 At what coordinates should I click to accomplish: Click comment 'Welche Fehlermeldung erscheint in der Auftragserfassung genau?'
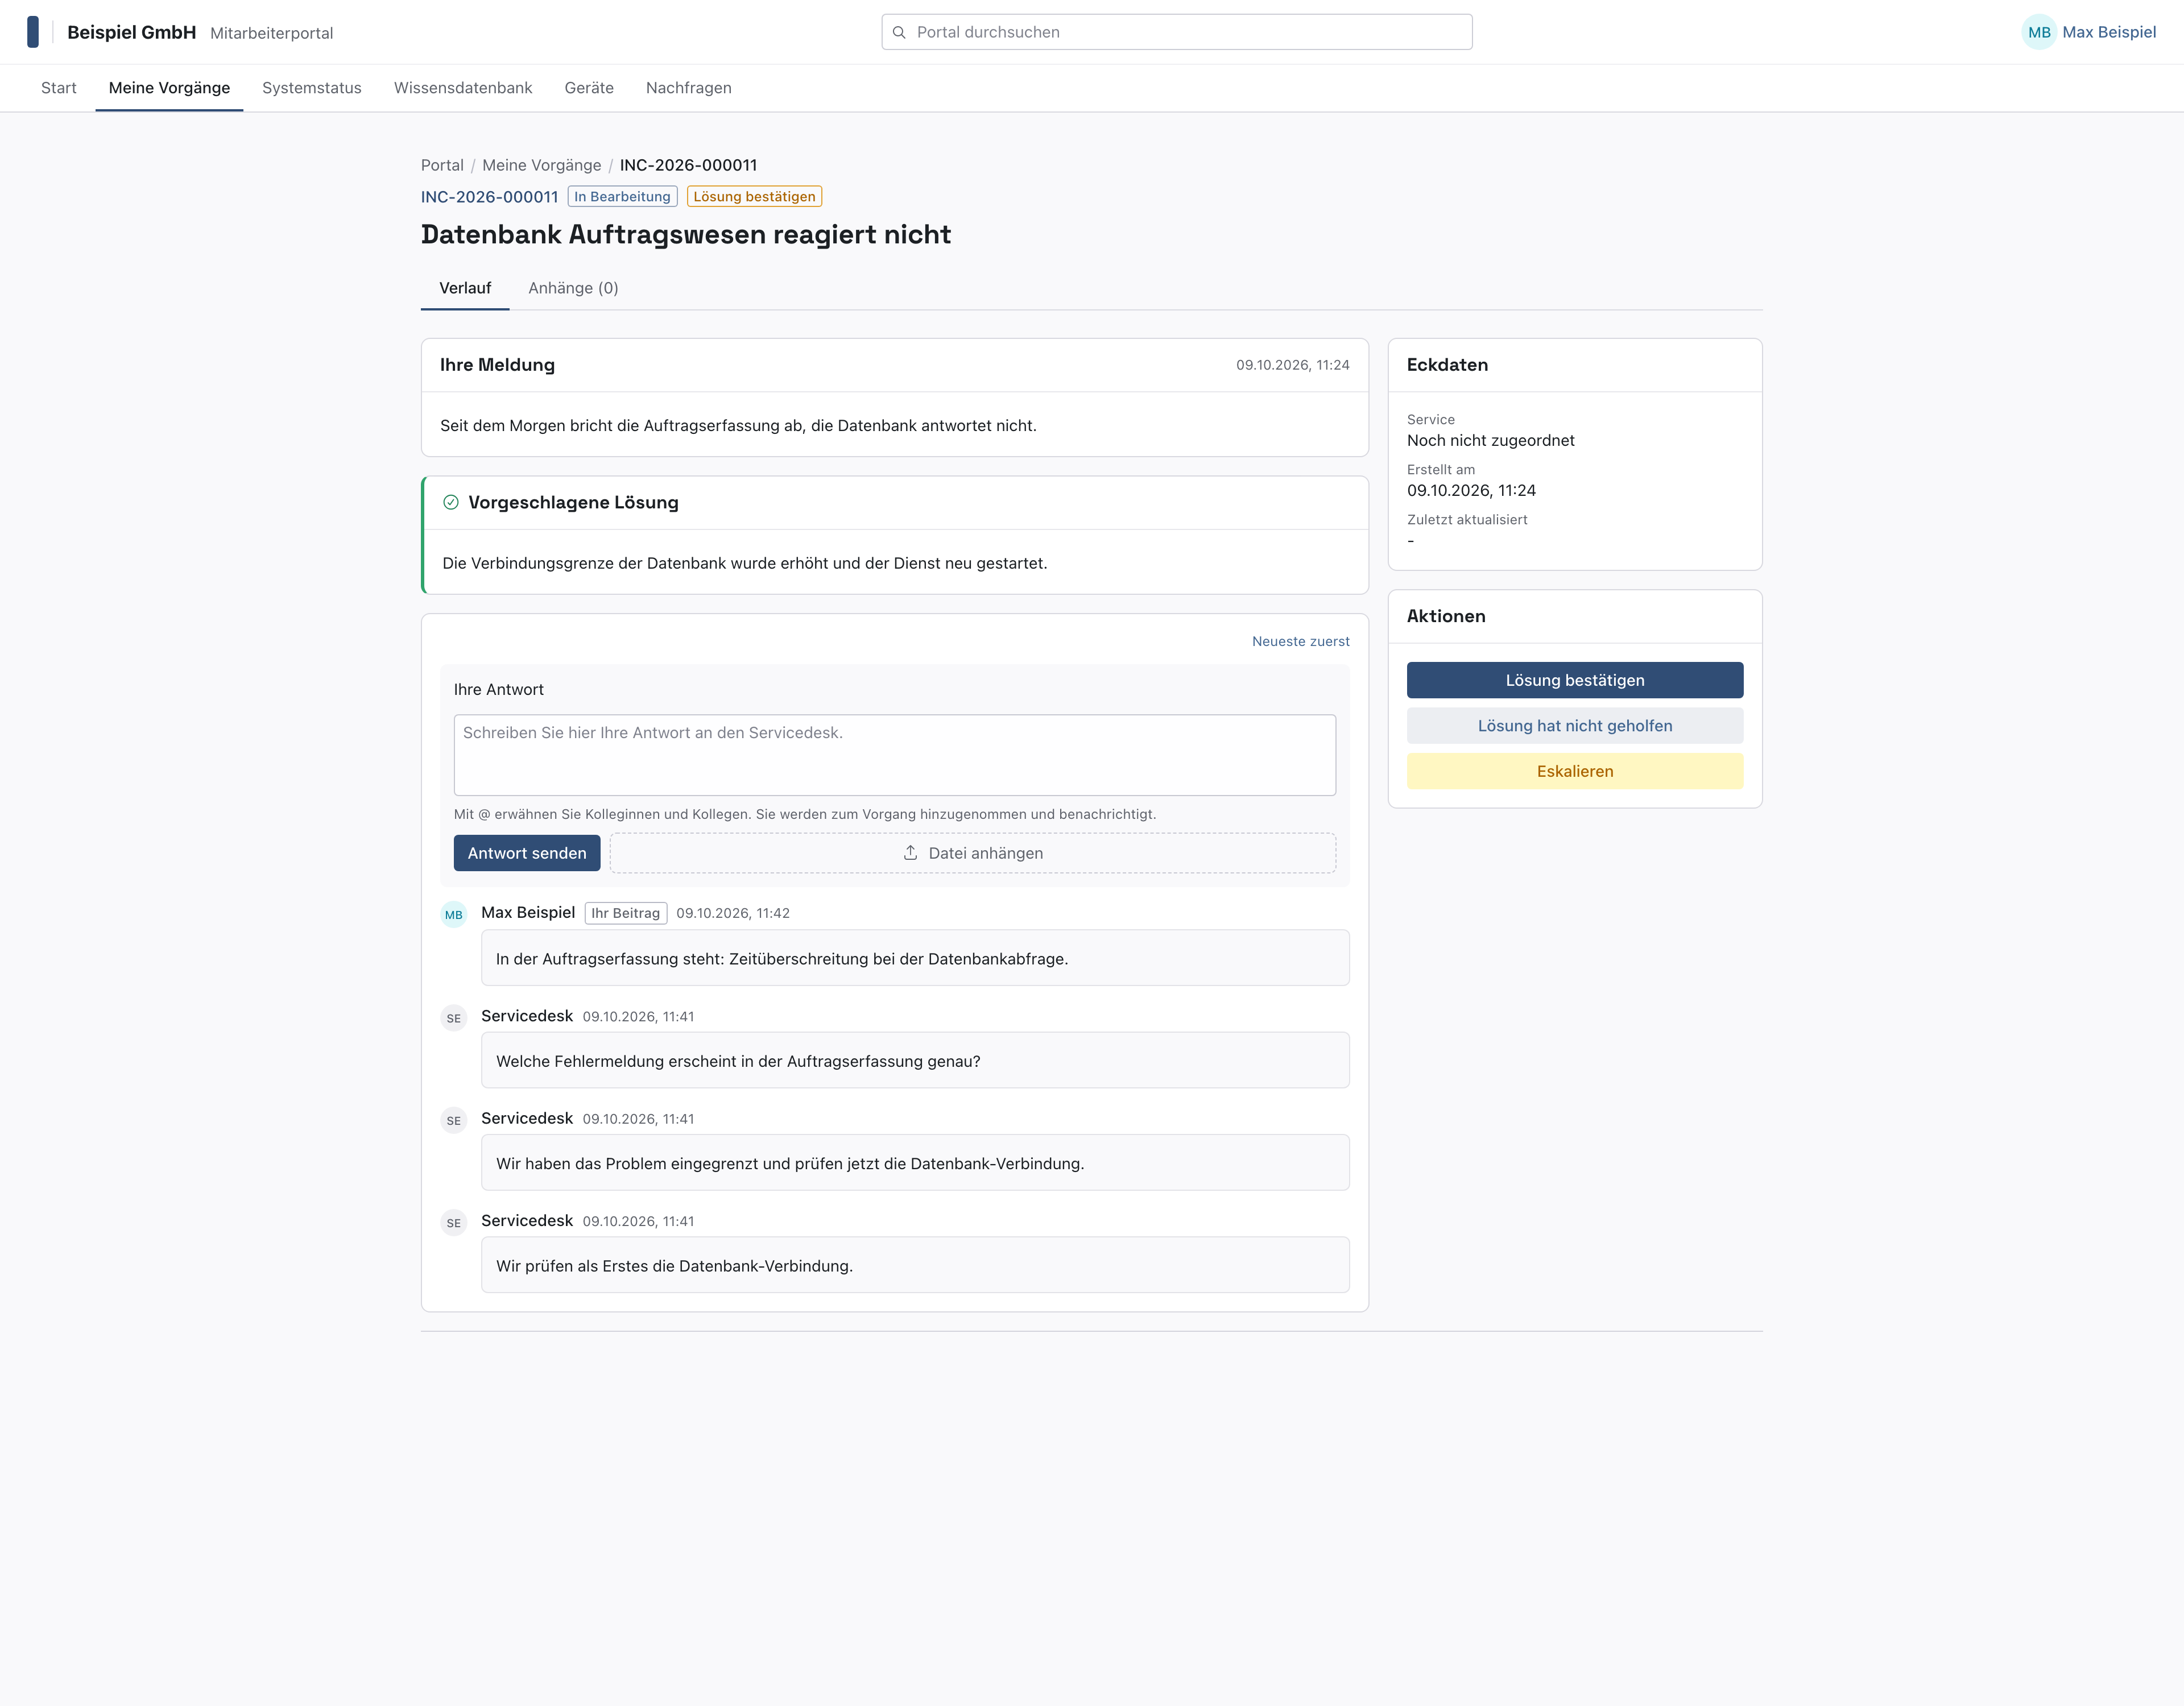pos(915,1061)
